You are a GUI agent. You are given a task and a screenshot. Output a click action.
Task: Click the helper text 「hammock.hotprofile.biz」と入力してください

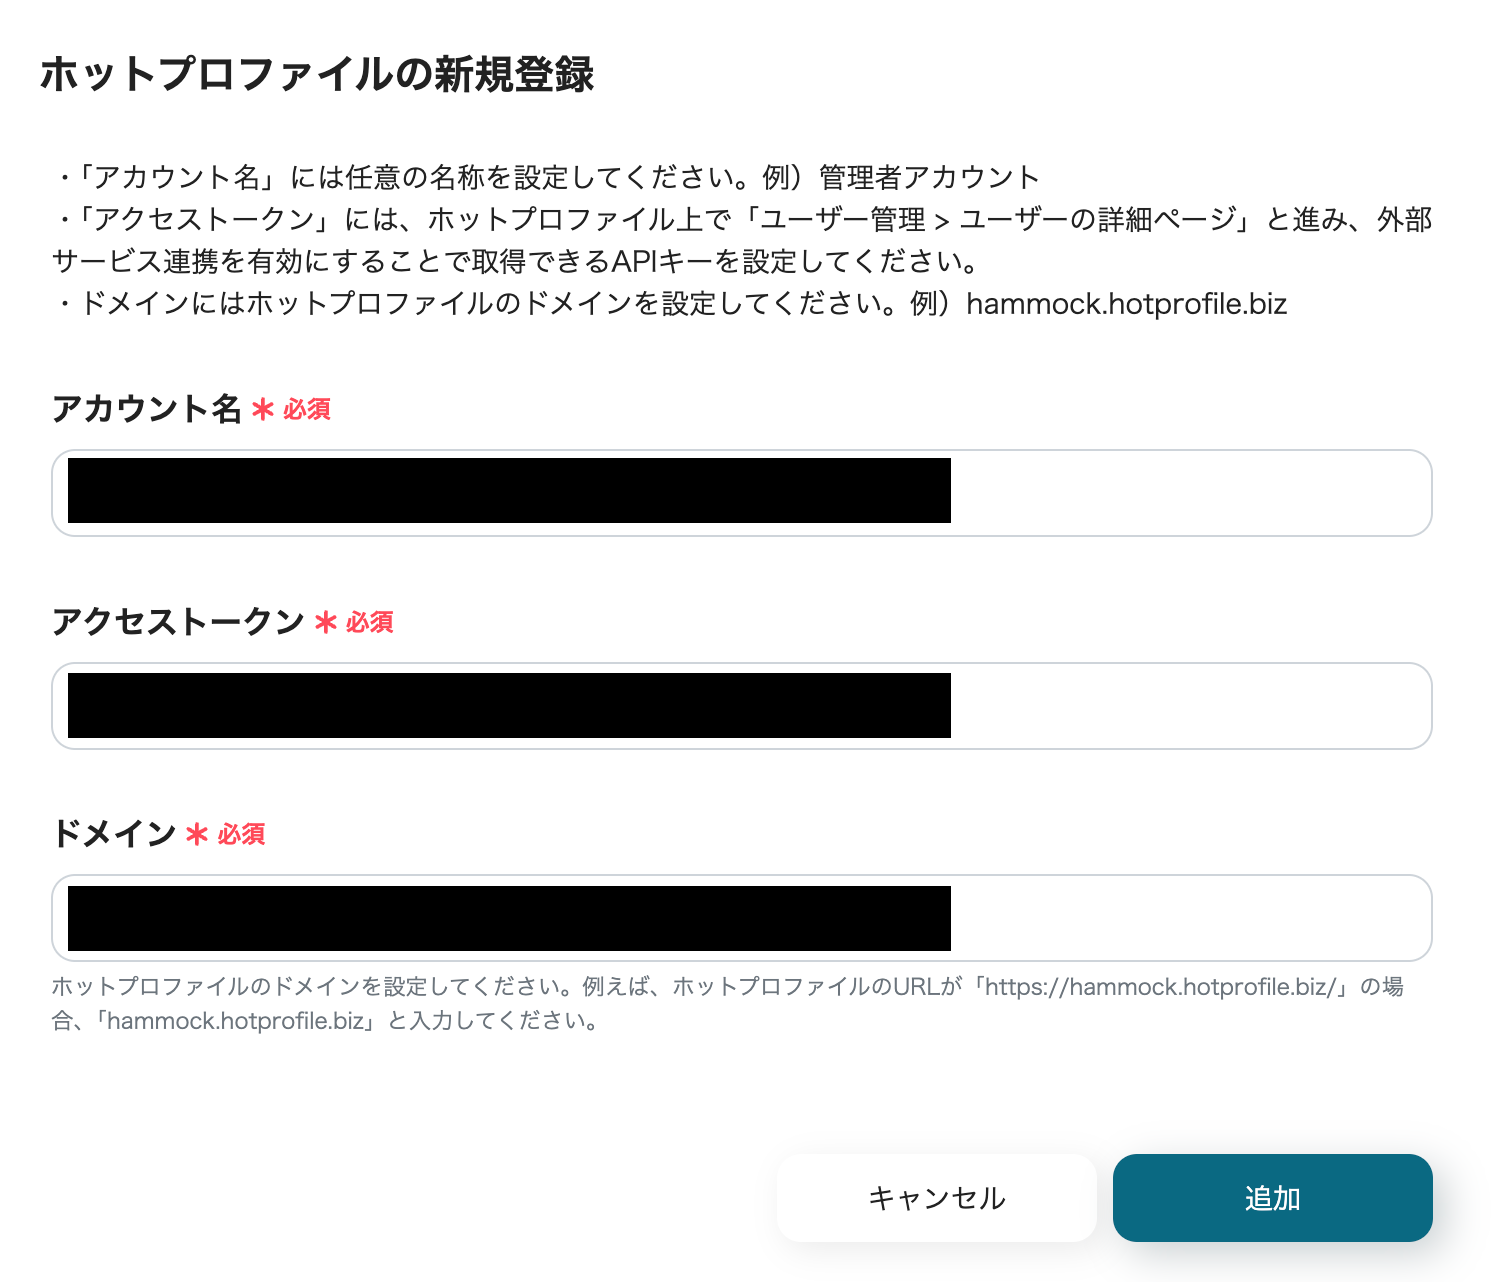(345, 1021)
